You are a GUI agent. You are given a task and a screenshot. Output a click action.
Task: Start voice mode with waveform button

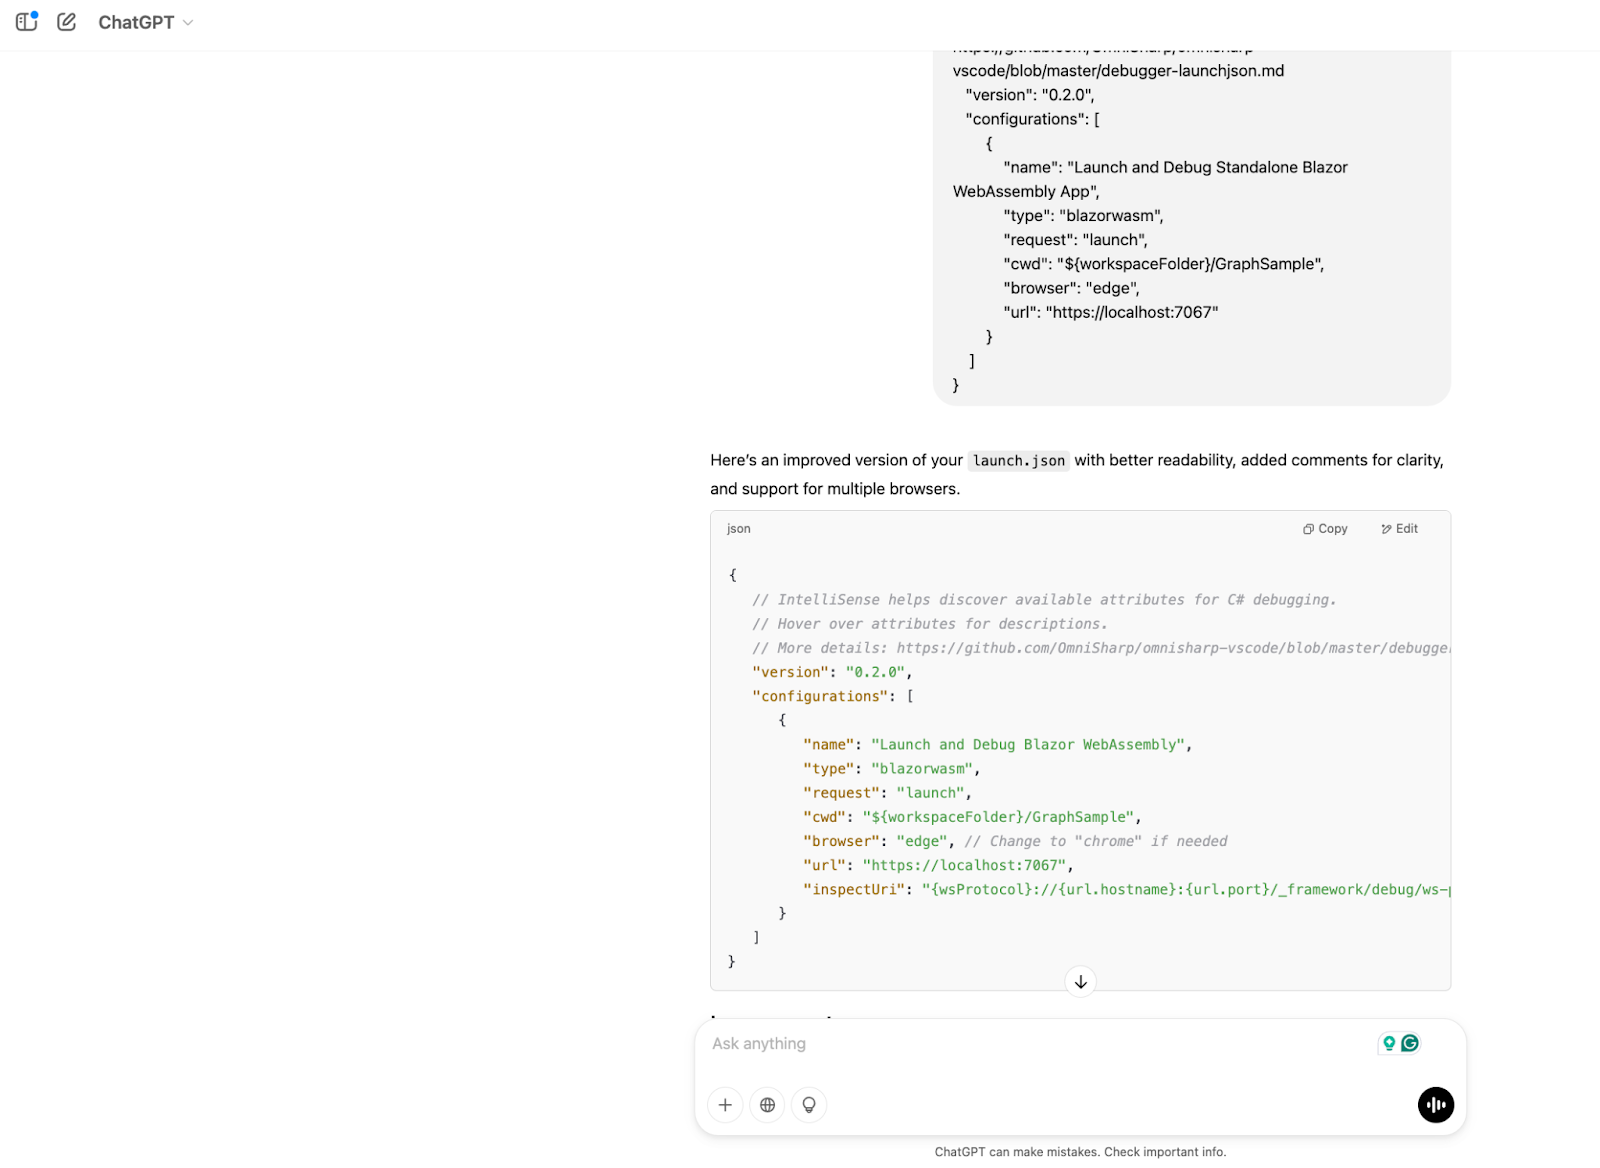pos(1435,1105)
